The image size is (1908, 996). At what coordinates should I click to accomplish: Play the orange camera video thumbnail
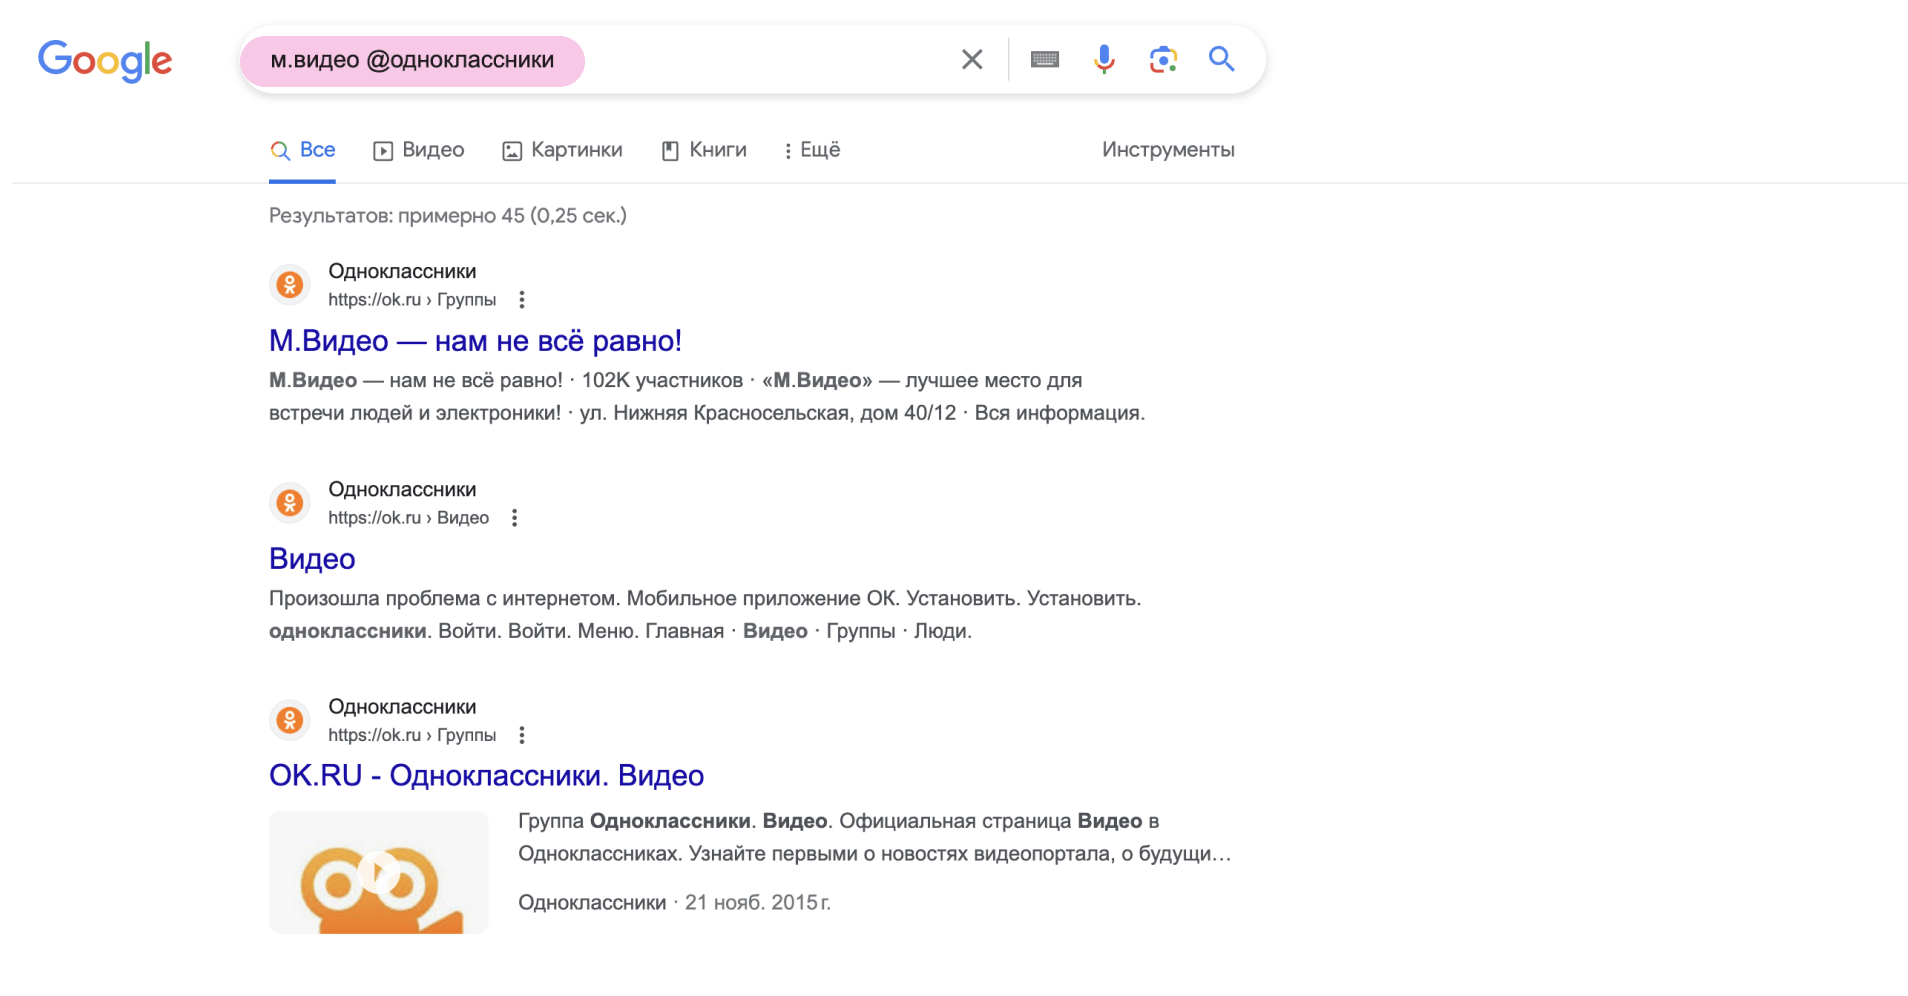(378, 872)
